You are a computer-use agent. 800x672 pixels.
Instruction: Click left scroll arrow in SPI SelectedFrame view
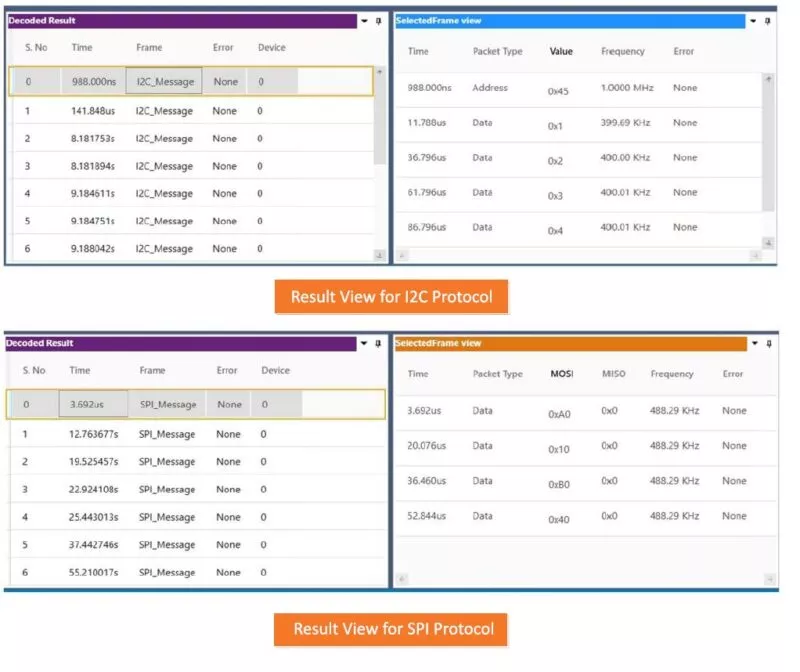pos(403,578)
